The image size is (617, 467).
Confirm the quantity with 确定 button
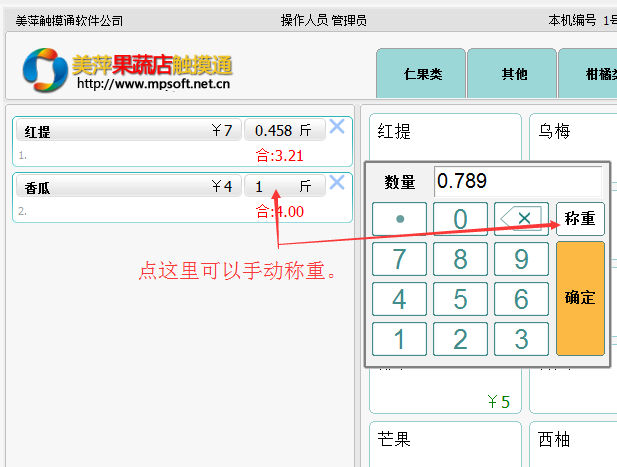coord(580,298)
